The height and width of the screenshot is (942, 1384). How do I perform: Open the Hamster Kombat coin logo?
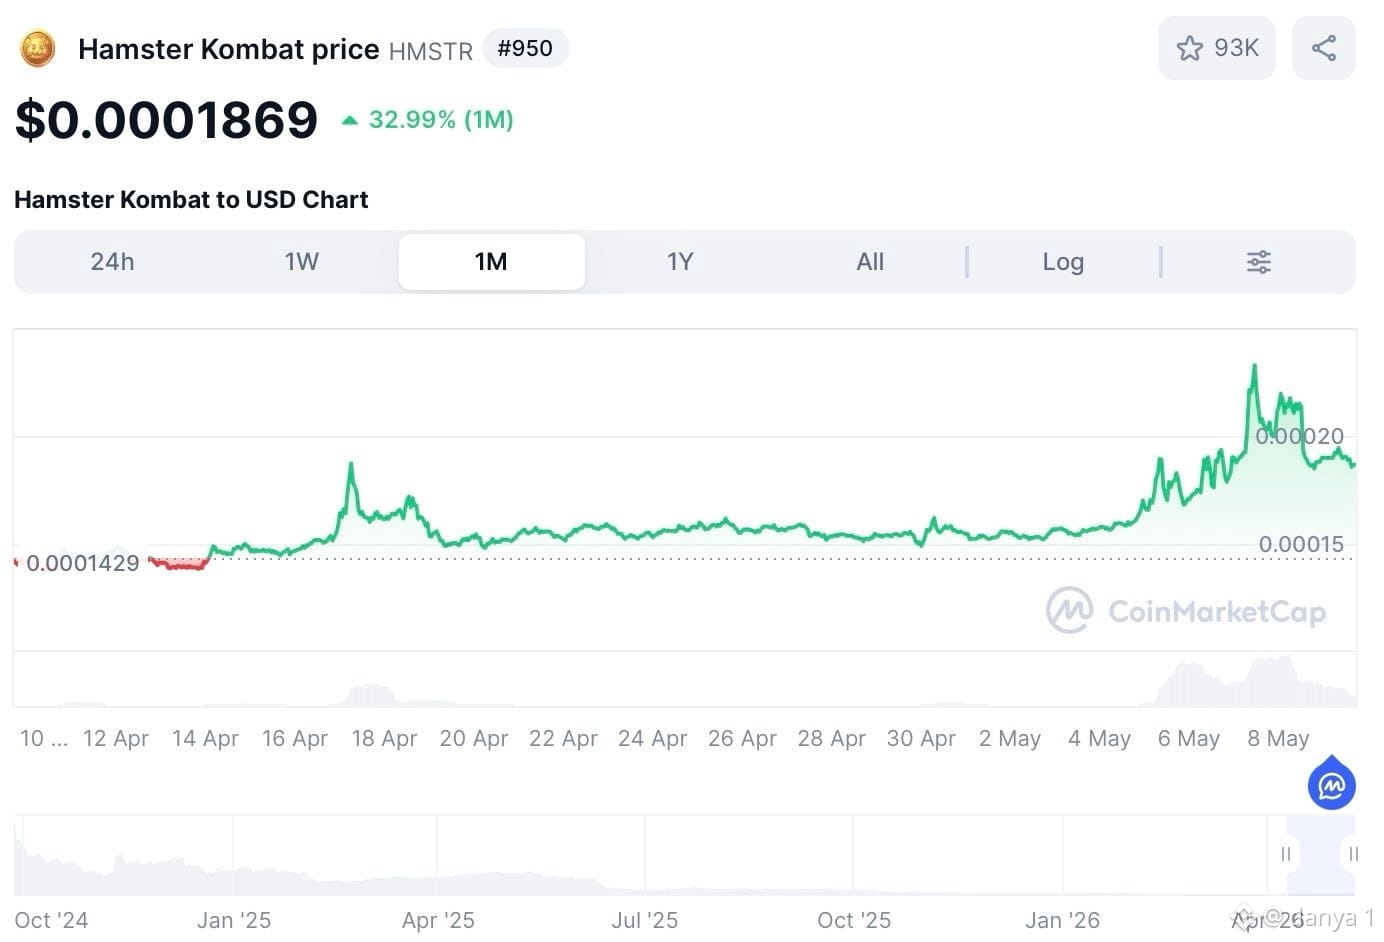[x=38, y=48]
